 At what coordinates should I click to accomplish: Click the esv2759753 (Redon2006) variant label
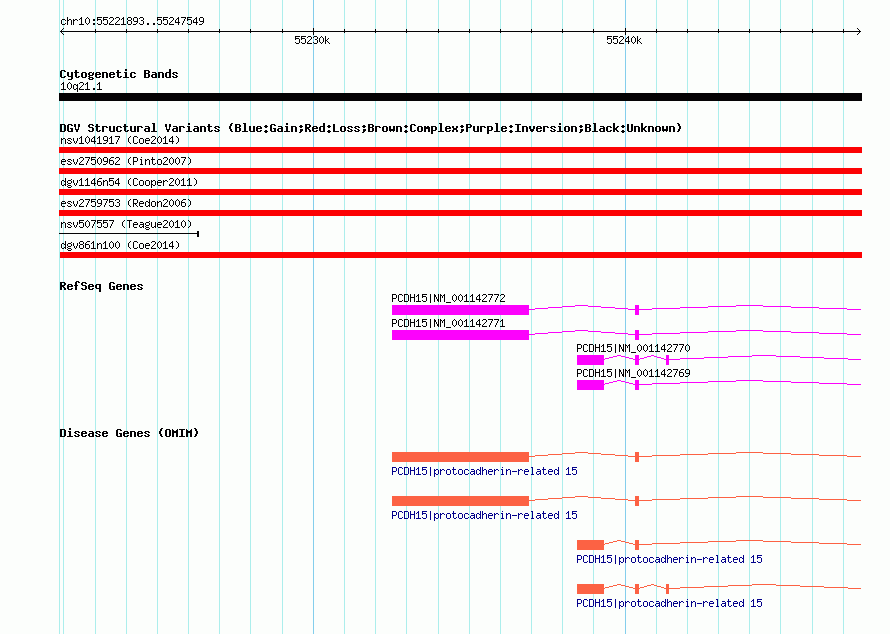coord(126,203)
